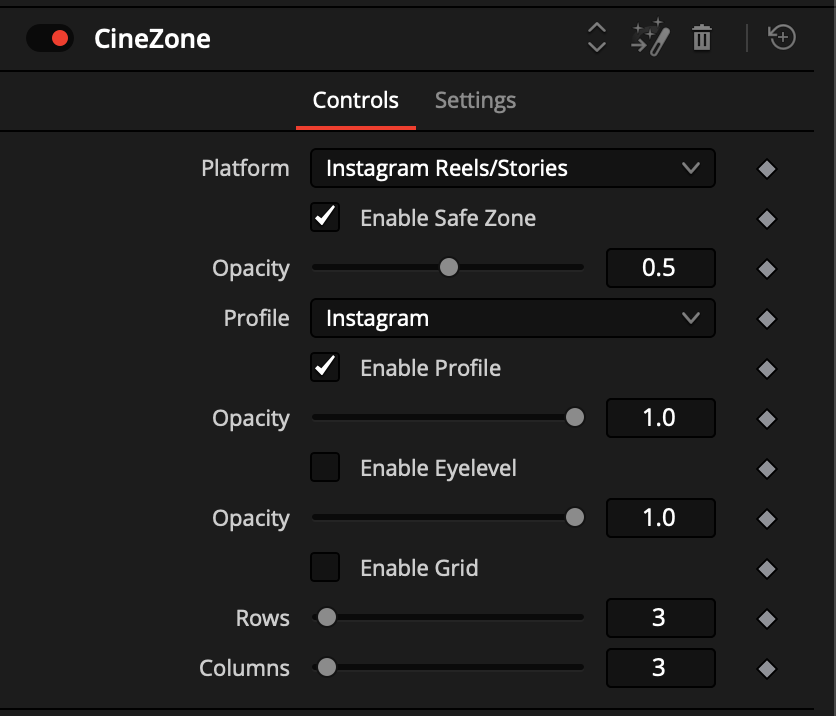Click the CineZone effect title

click(152, 39)
